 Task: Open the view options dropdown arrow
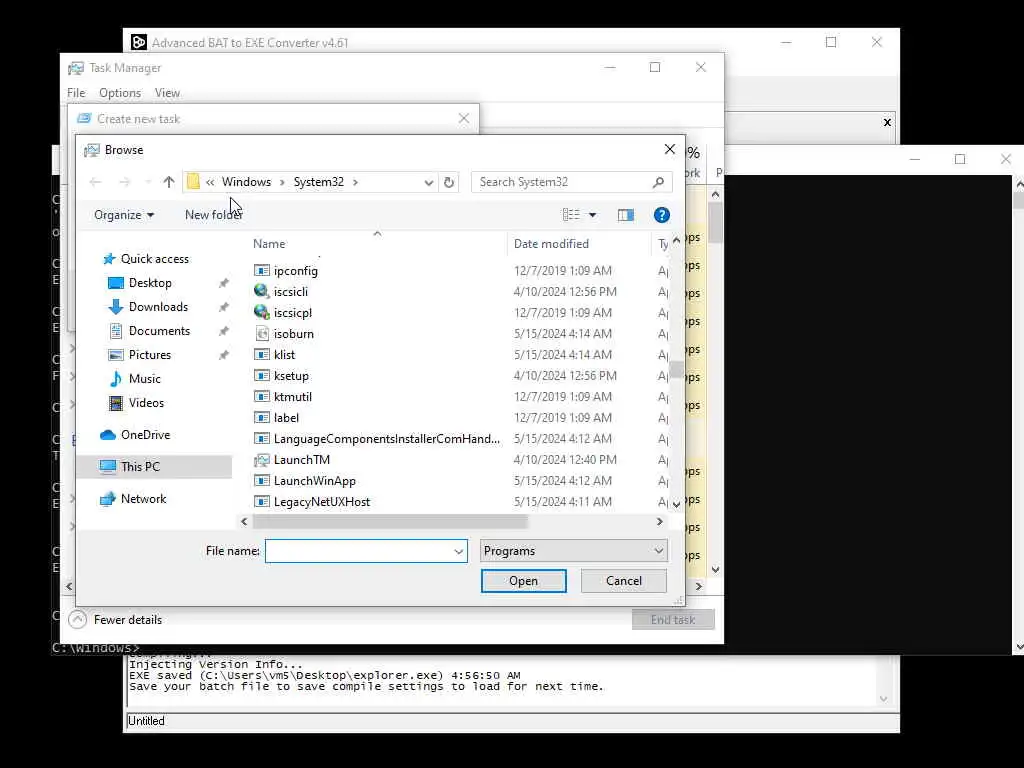(x=592, y=215)
